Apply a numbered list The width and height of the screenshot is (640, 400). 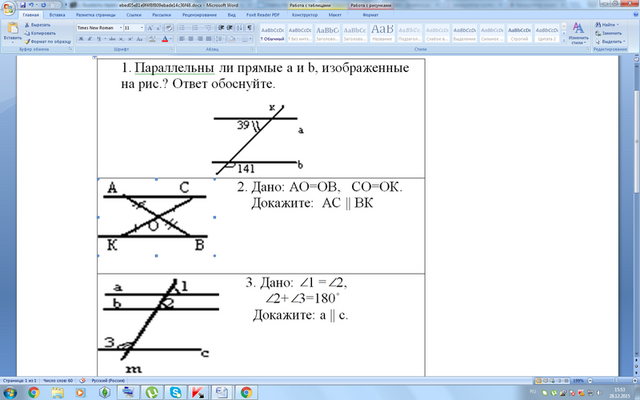point(196,28)
